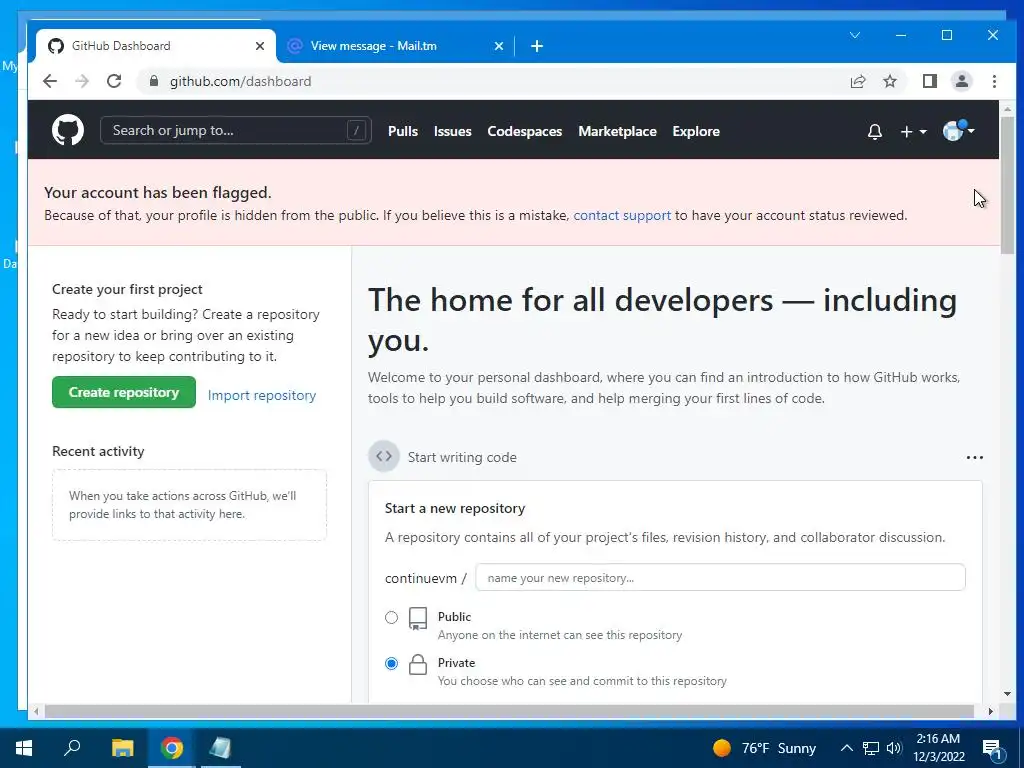Open the three-dot menu beside Start writing code

[974, 457]
